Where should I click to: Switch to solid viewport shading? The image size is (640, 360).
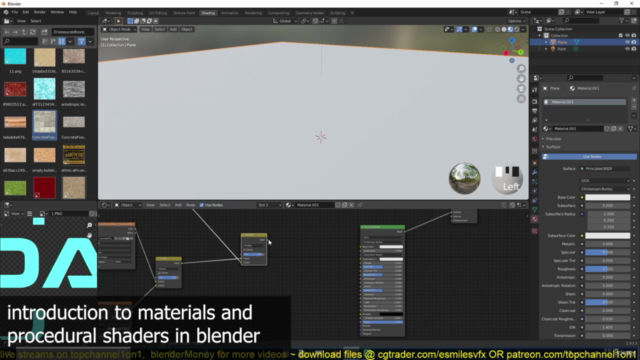pyautogui.click(x=504, y=29)
